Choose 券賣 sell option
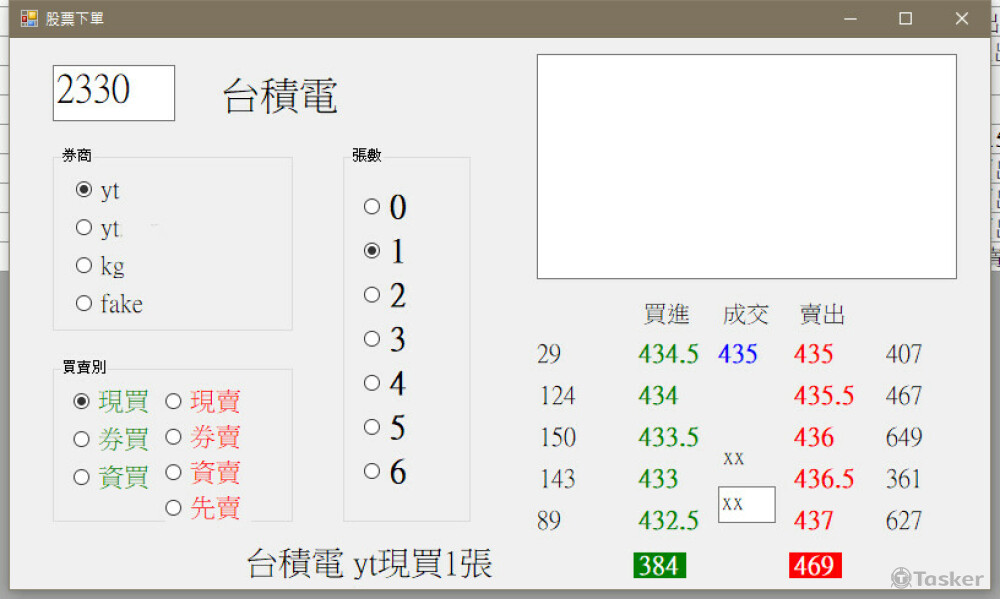 (173, 437)
